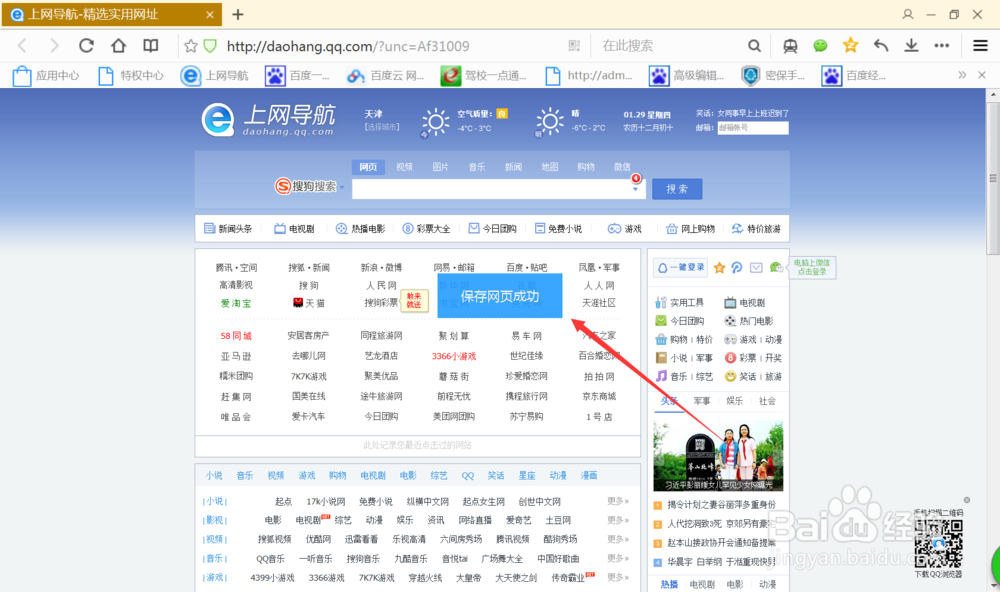
Task: Click the 一键登录 button
Action: [x=681, y=267]
